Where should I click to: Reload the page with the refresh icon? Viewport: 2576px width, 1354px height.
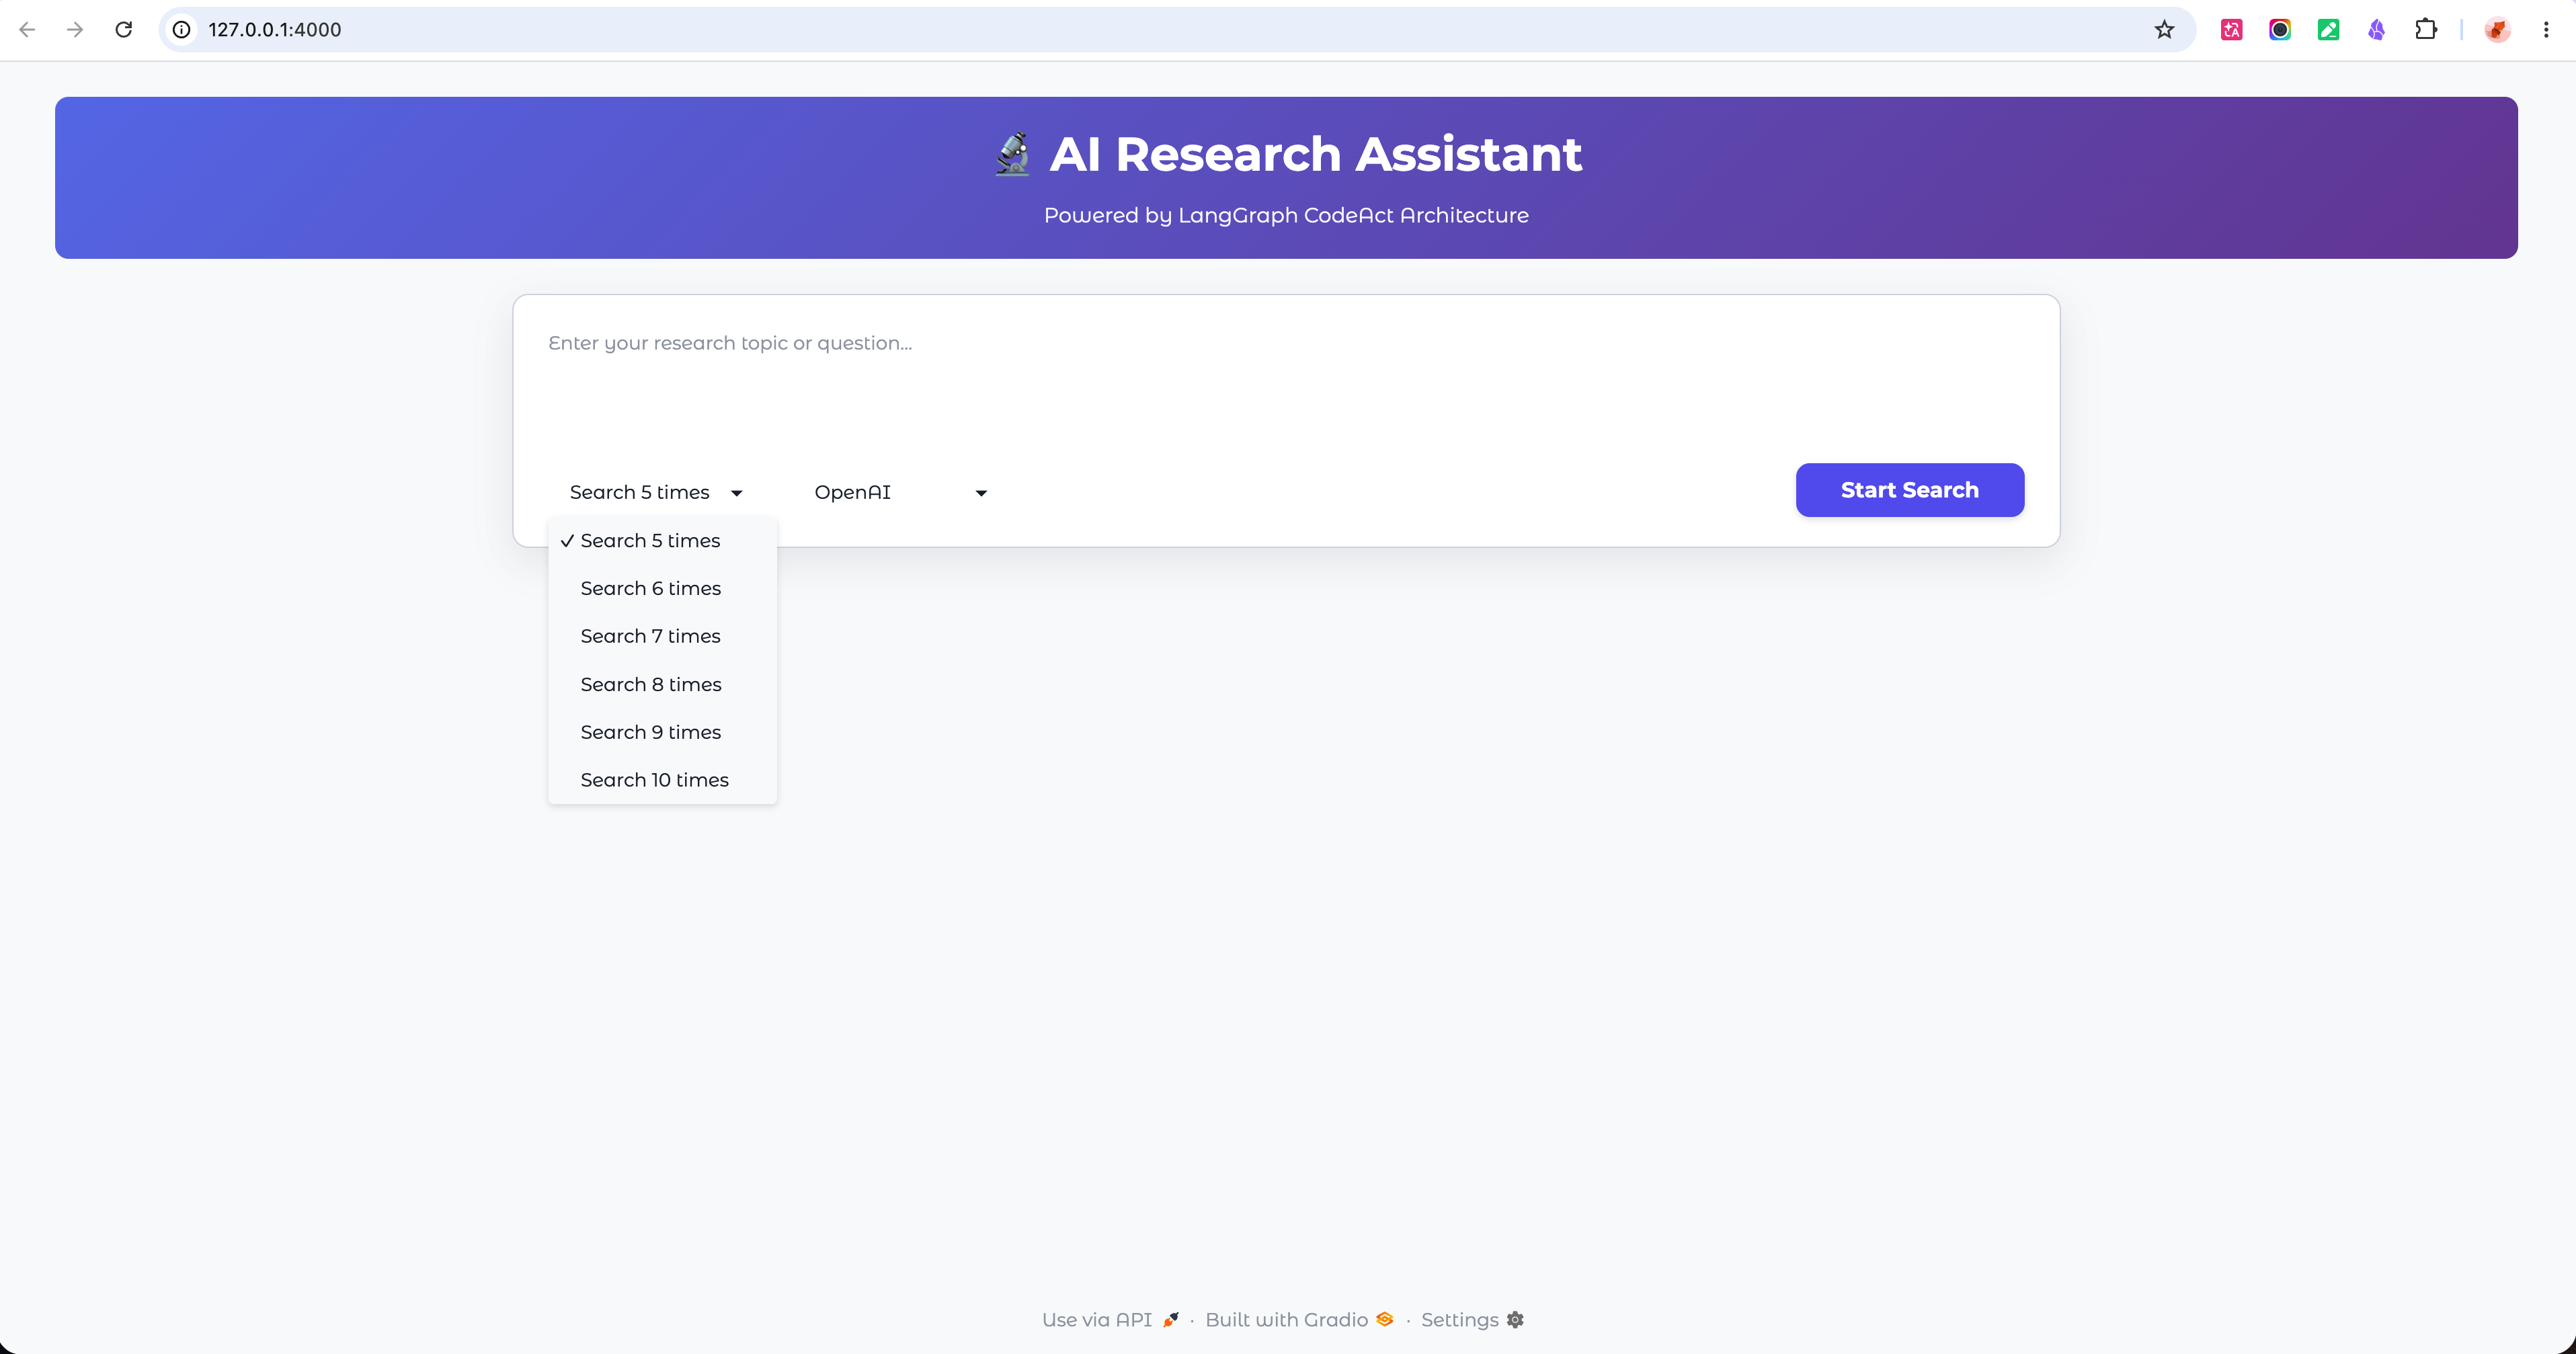[x=124, y=30]
